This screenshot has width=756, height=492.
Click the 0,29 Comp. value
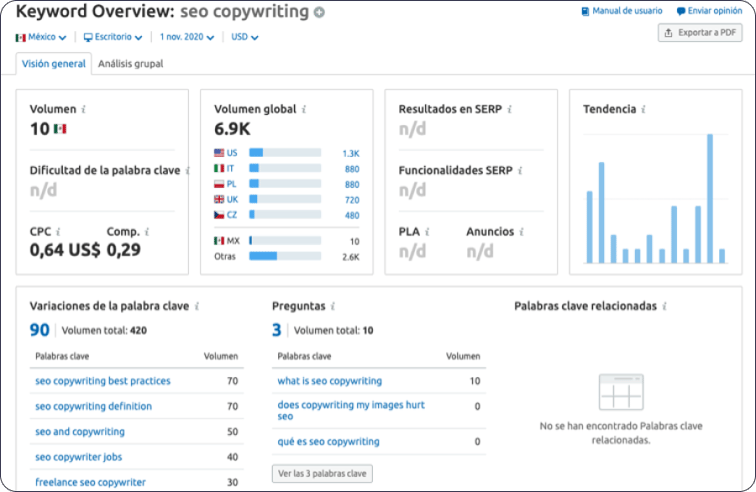(123, 250)
